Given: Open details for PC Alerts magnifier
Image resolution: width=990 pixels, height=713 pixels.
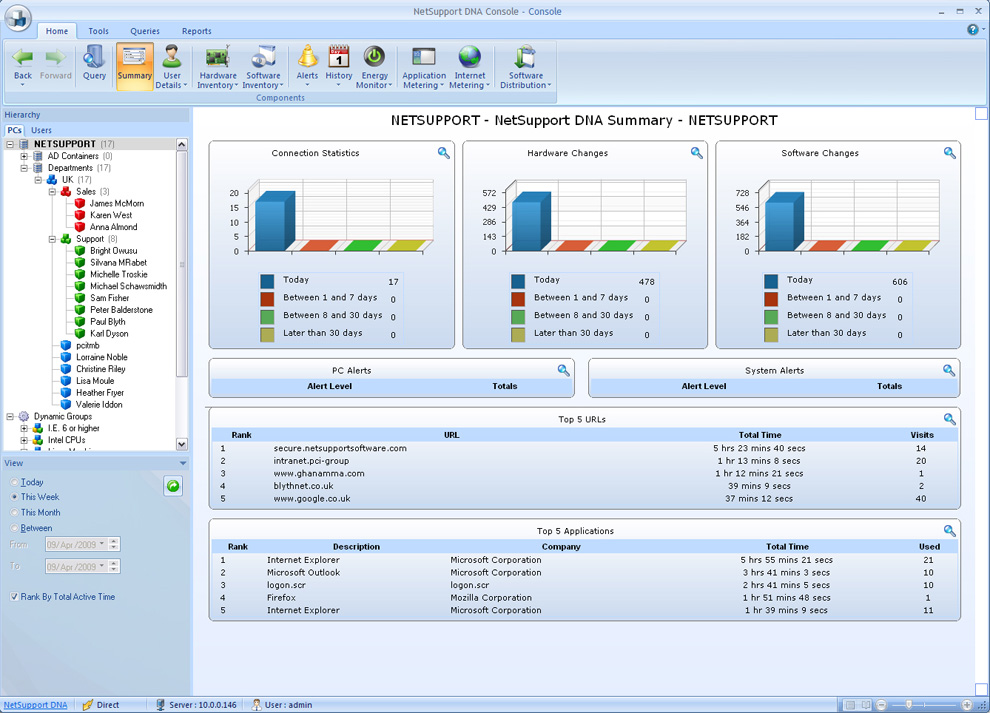Looking at the screenshot, I should click(x=564, y=371).
